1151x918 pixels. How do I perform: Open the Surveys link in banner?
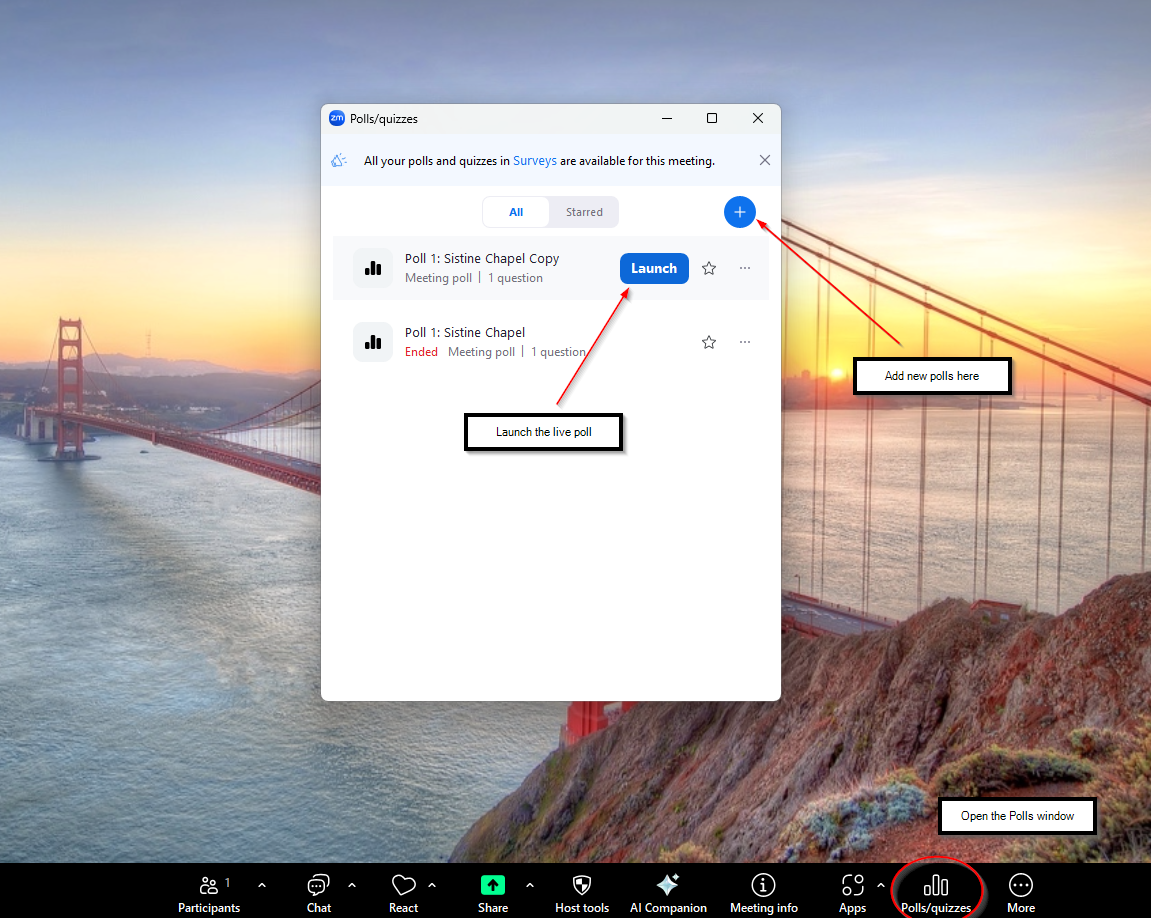coord(535,161)
